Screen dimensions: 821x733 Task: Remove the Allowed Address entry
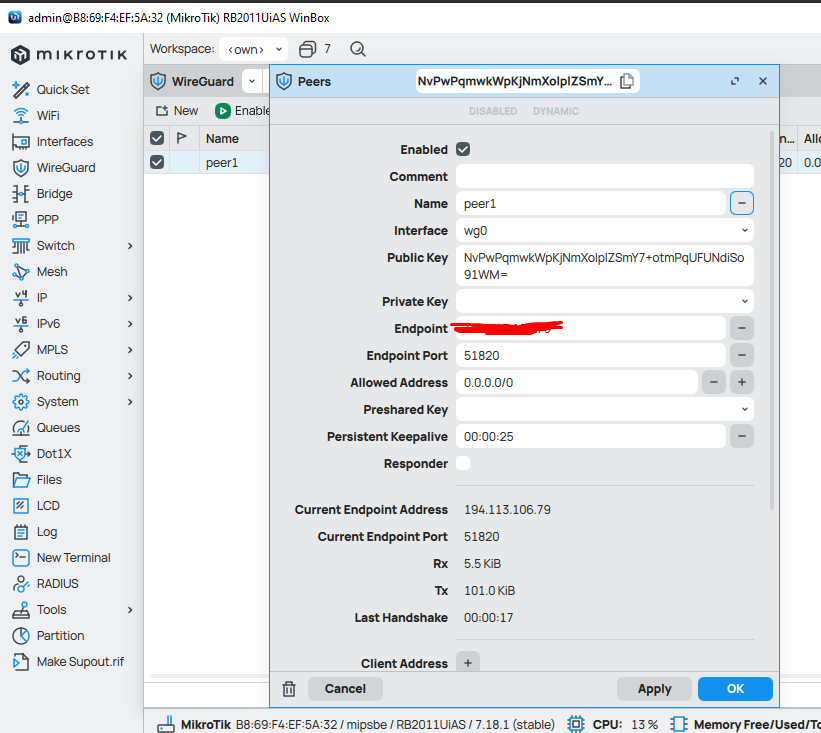tap(714, 382)
